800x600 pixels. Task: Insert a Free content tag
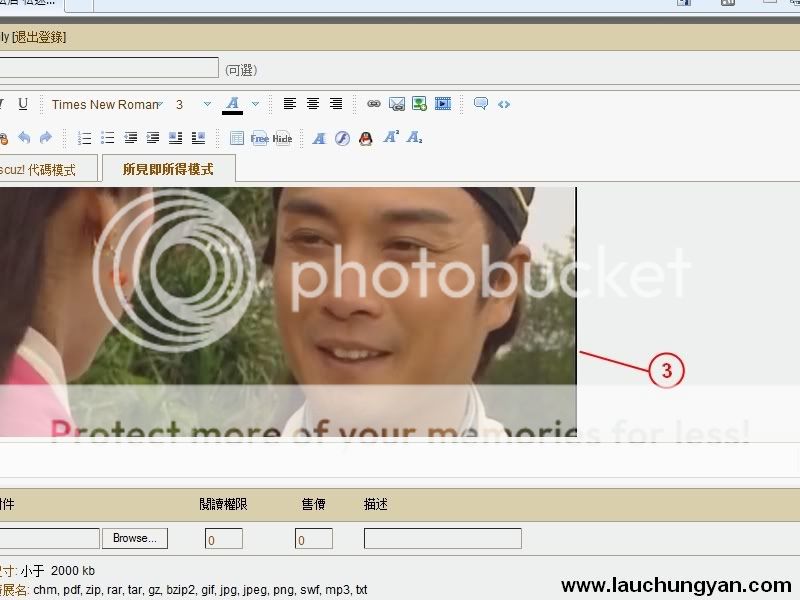click(259, 138)
